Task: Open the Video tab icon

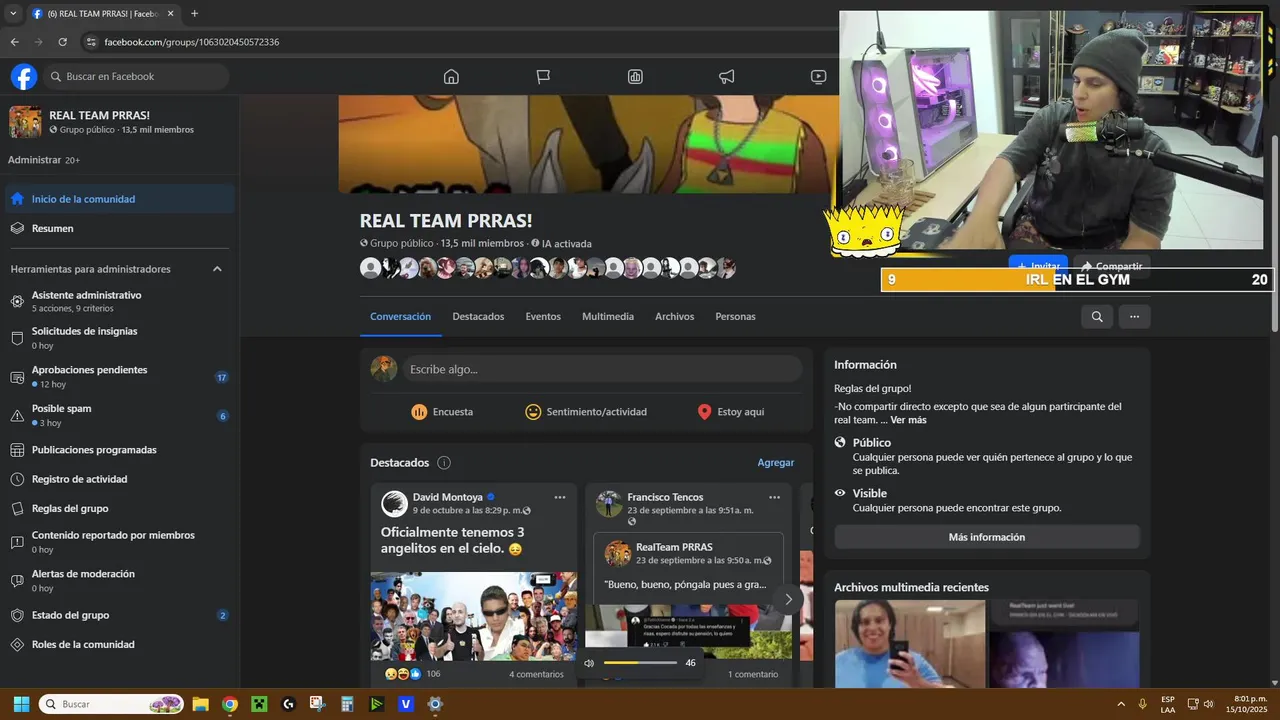Action: (818, 77)
